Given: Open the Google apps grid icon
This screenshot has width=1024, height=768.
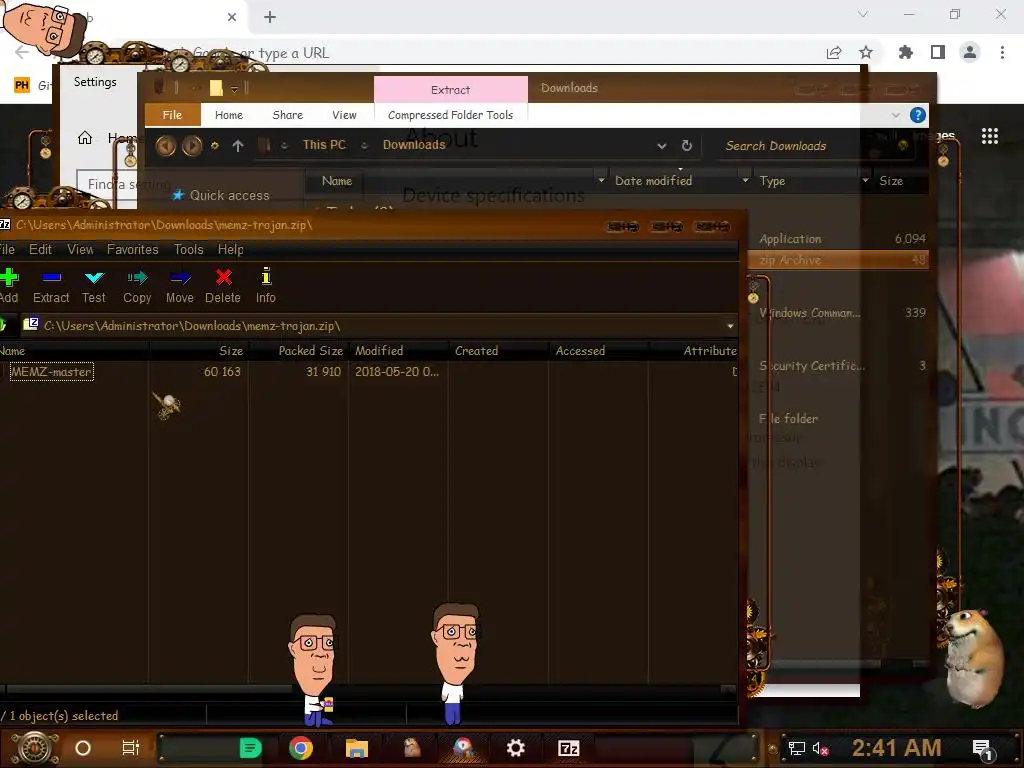Looking at the screenshot, I should (x=989, y=136).
